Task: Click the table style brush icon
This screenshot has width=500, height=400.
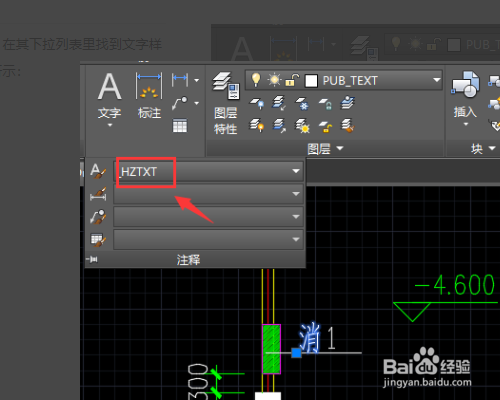Action: click(98, 239)
